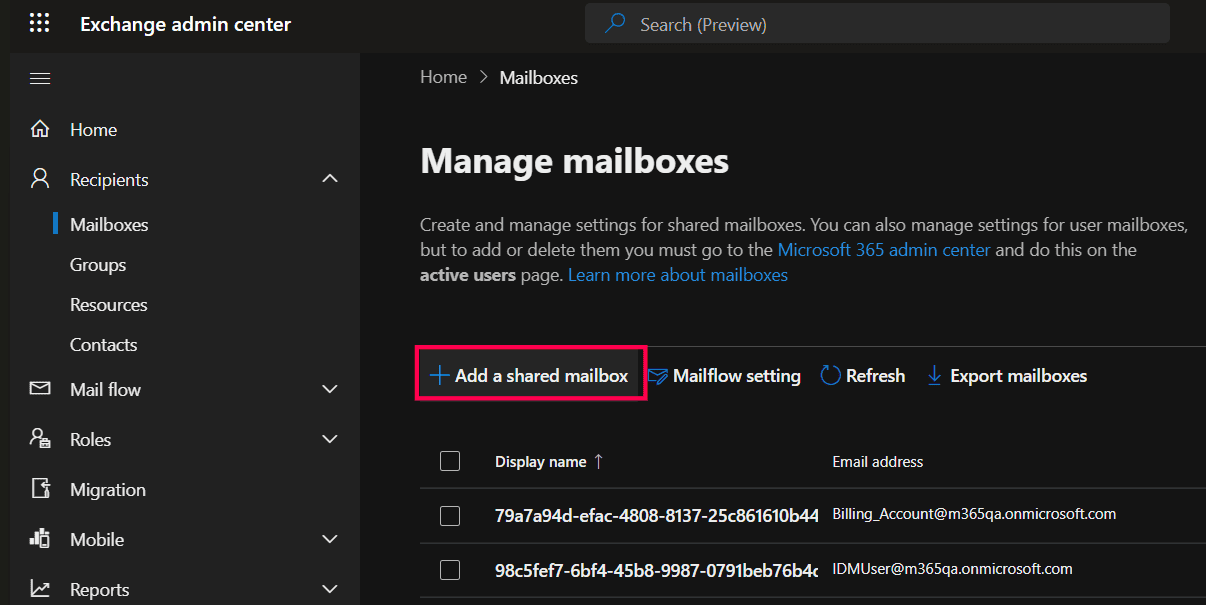Open the Learn more about mailboxes link
Image resolution: width=1206 pixels, height=605 pixels.
tap(677, 274)
